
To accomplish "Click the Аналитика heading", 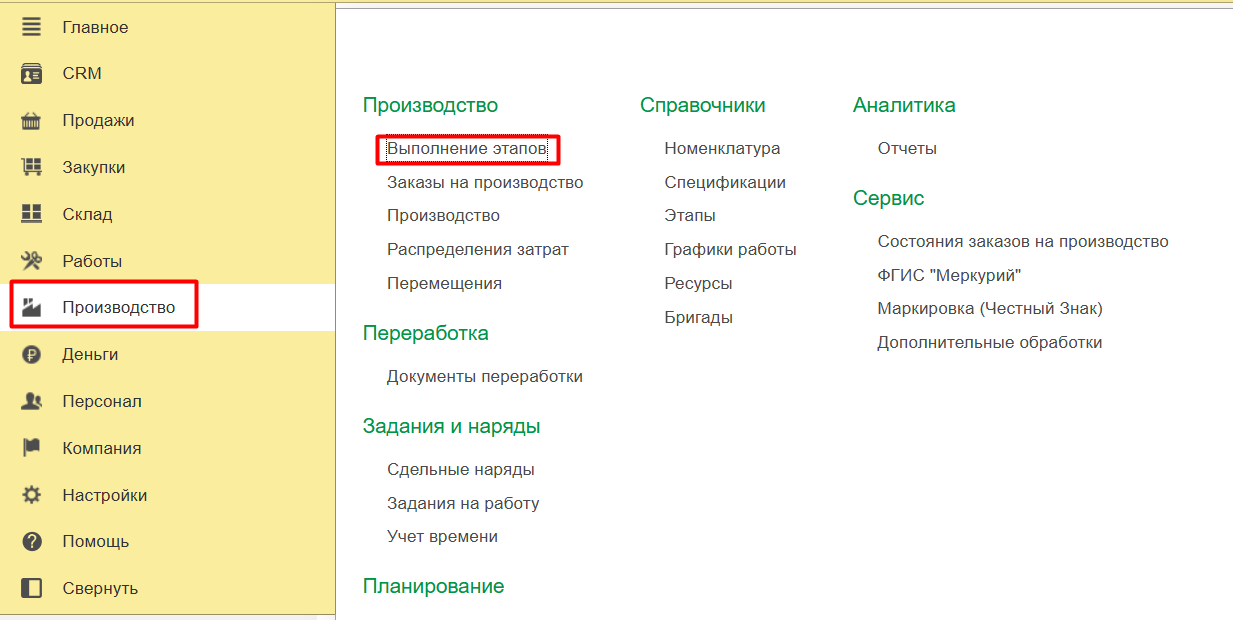I will (x=904, y=105).
